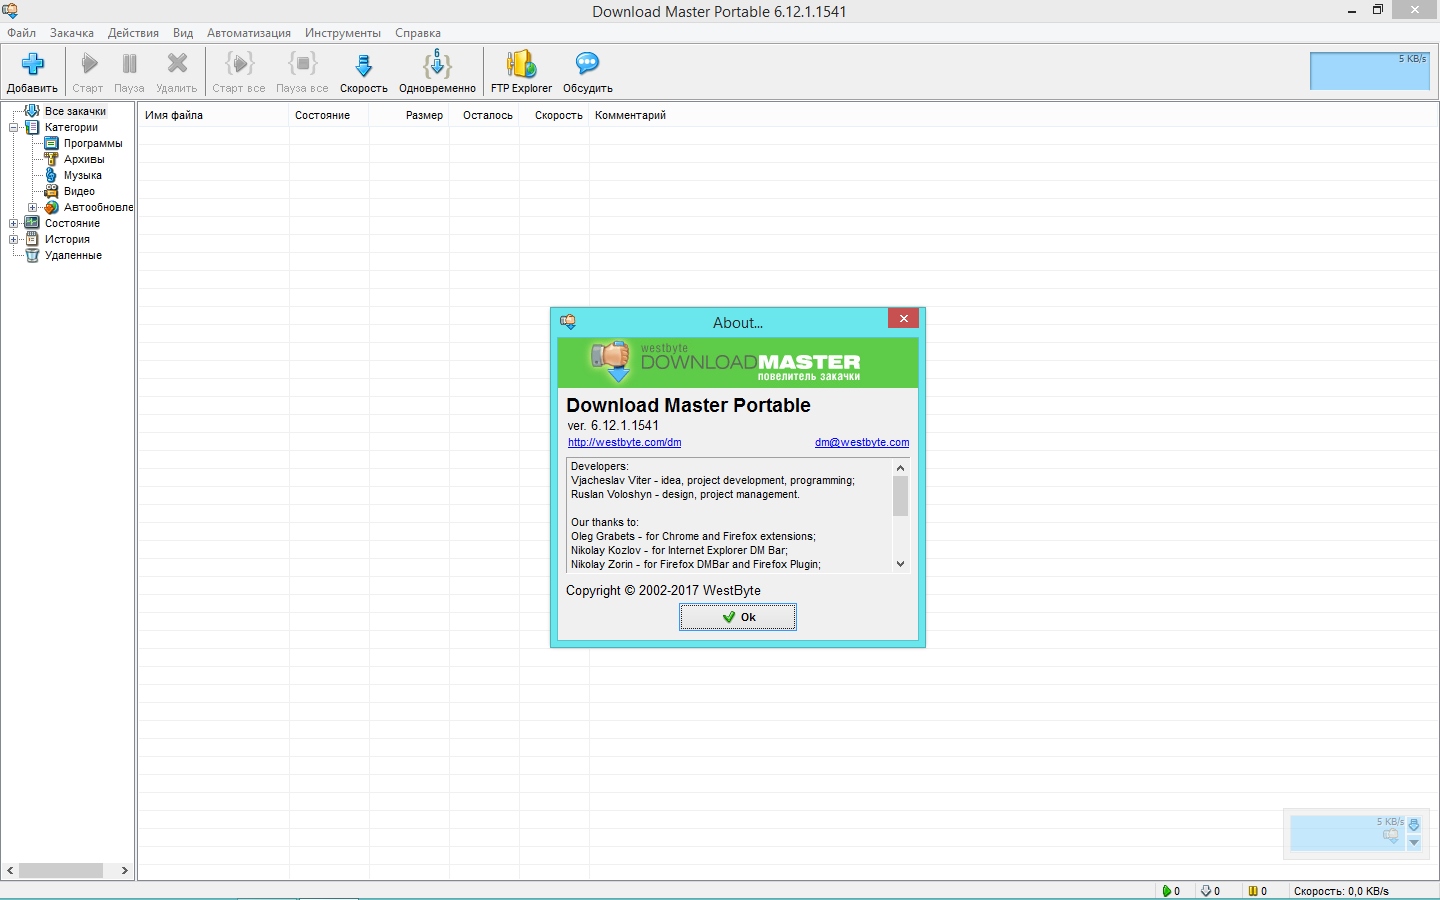The width and height of the screenshot is (1440, 900).
Task: Click the credits scrollbar up arrow
Action: click(900, 467)
